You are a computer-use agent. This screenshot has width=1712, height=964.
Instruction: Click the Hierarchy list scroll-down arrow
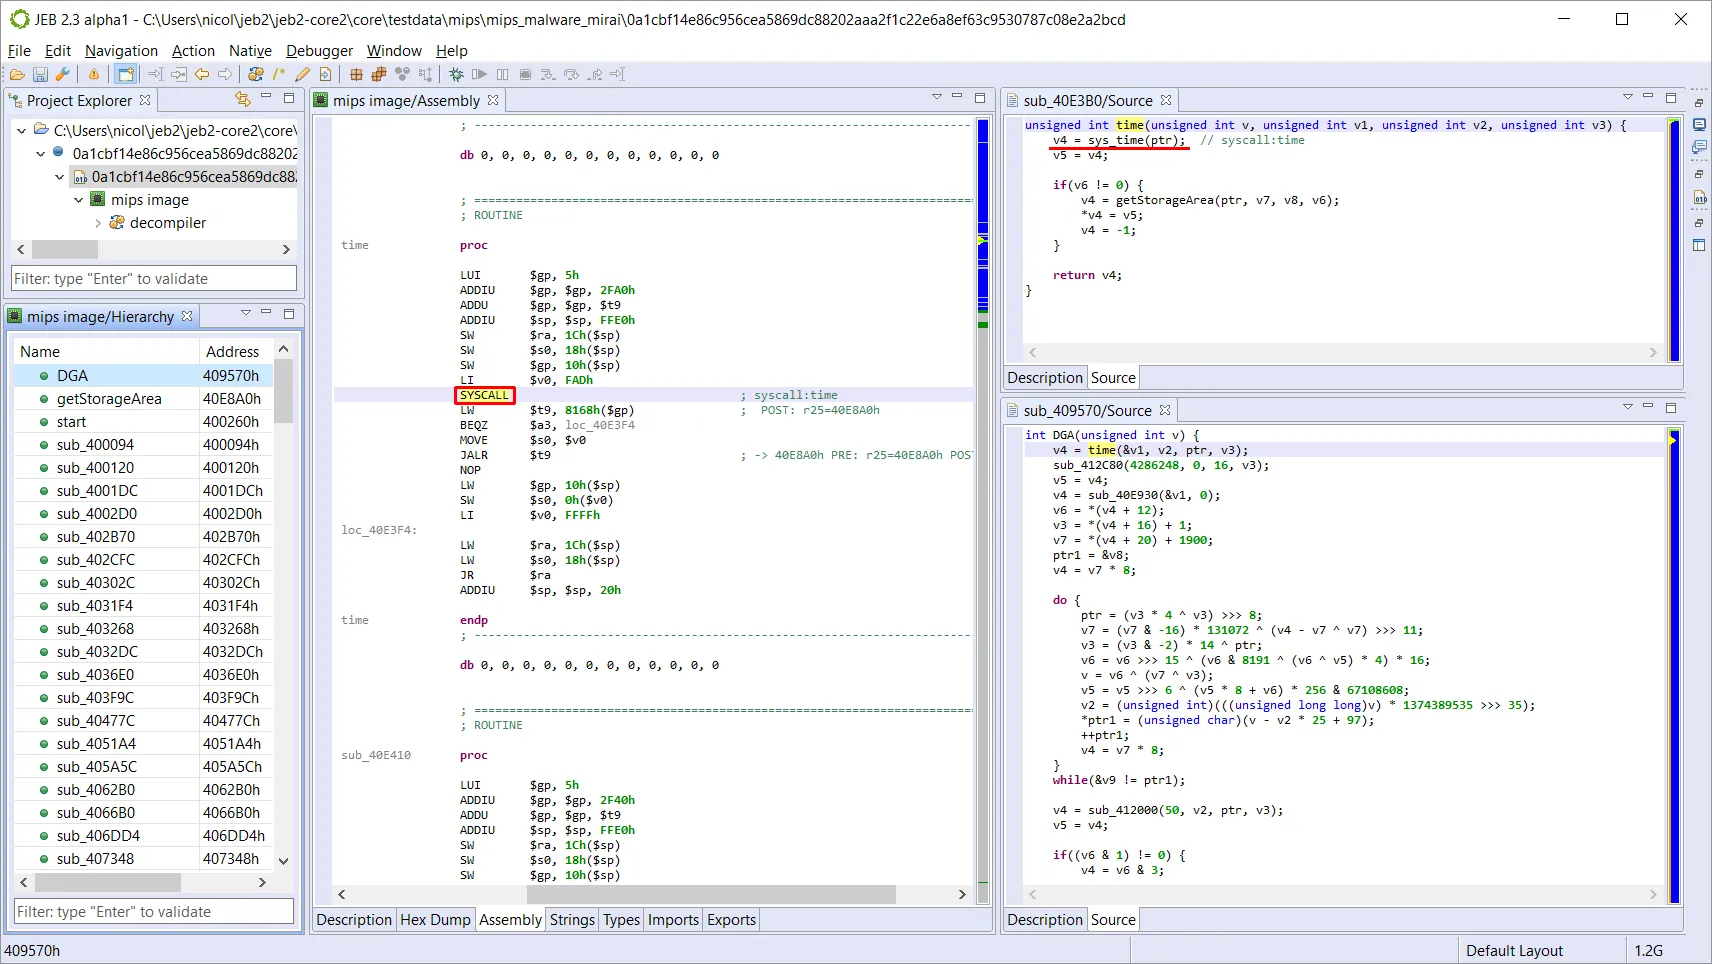[284, 860]
